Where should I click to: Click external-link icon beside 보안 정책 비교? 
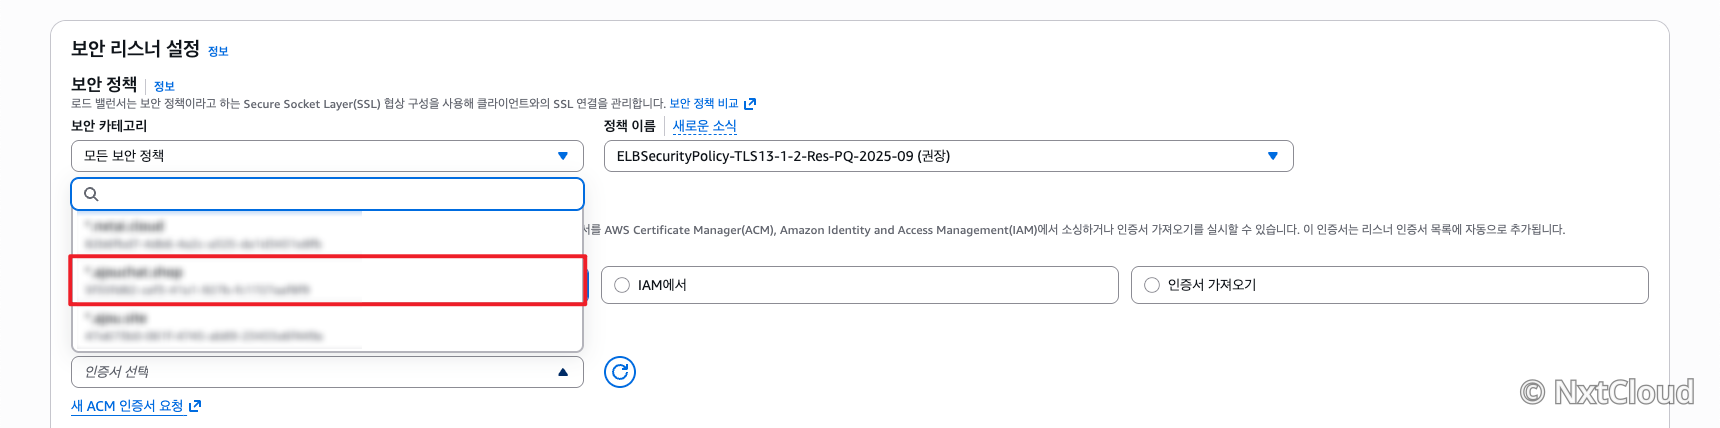click(750, 103)
